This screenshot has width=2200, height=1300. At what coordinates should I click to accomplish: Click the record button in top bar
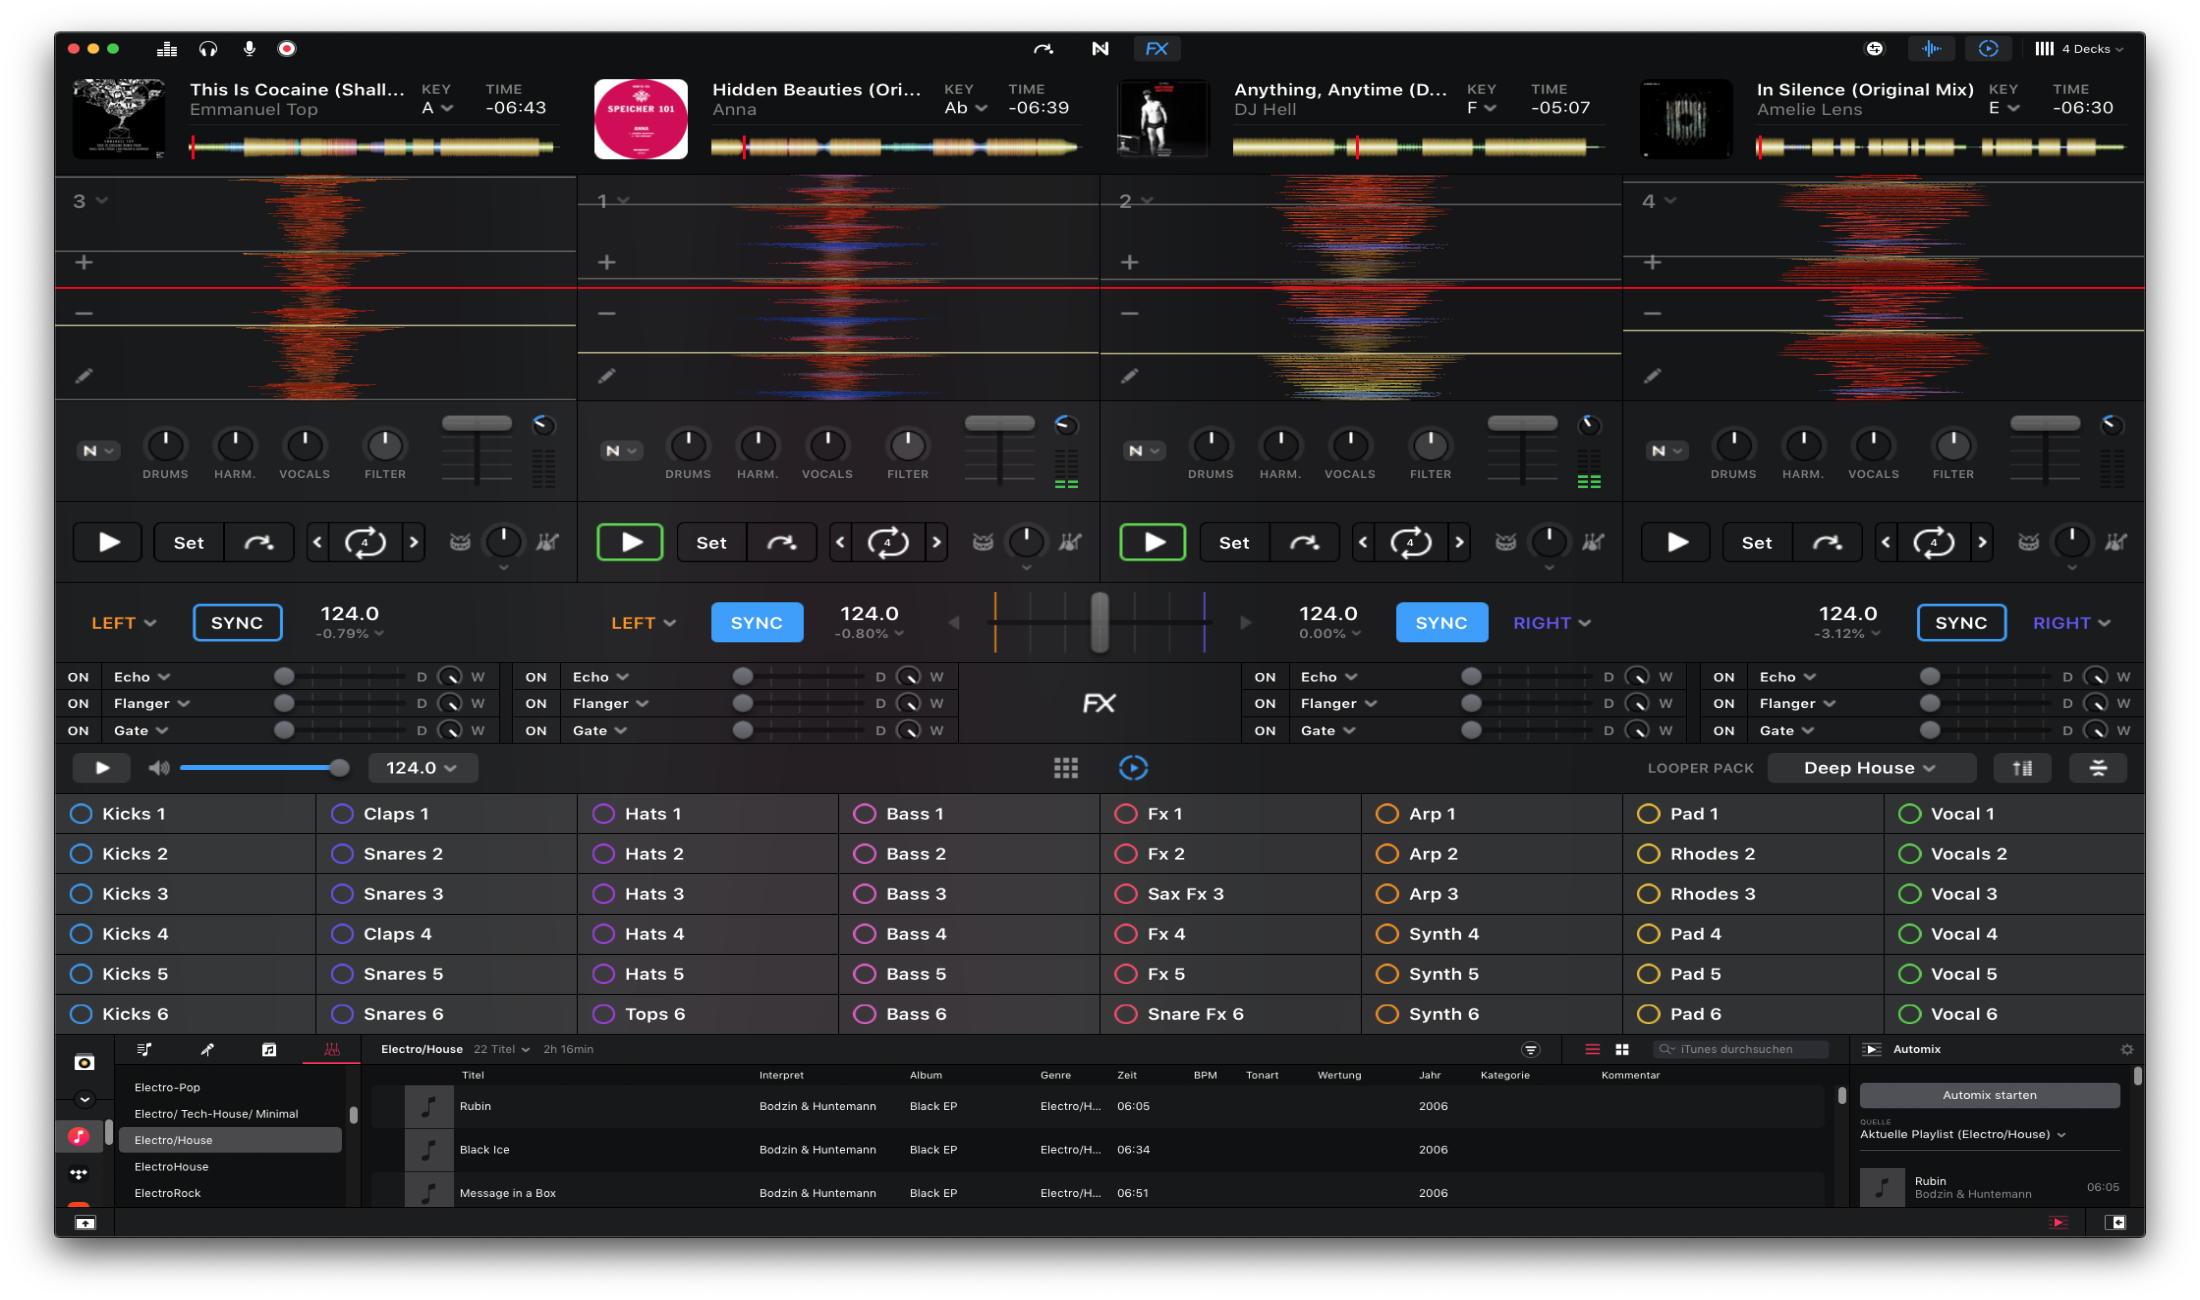coord(287,48)
